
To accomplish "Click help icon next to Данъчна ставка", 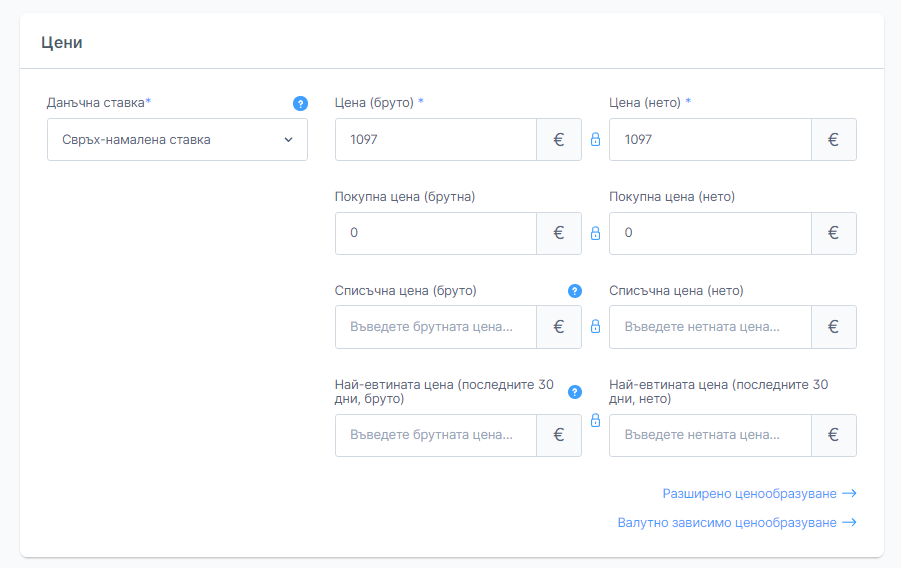I will 300,103.
